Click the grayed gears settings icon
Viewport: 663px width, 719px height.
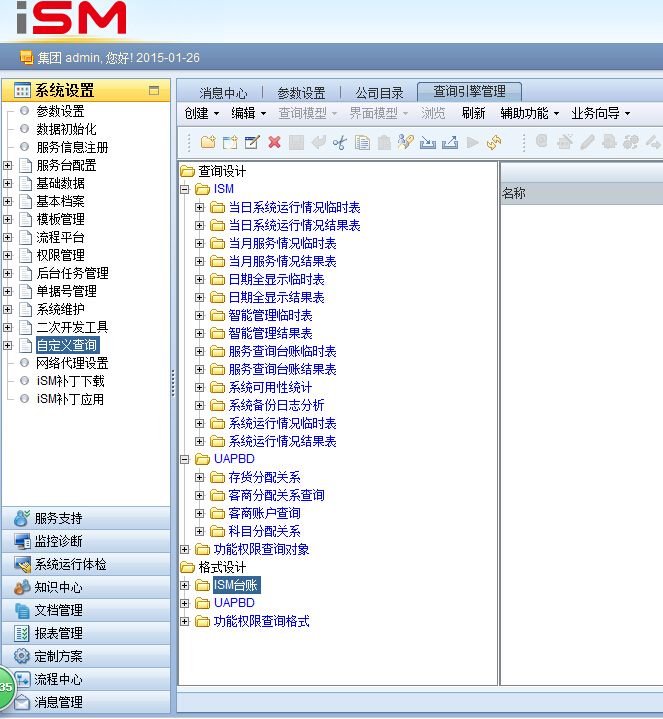point(631,142)
